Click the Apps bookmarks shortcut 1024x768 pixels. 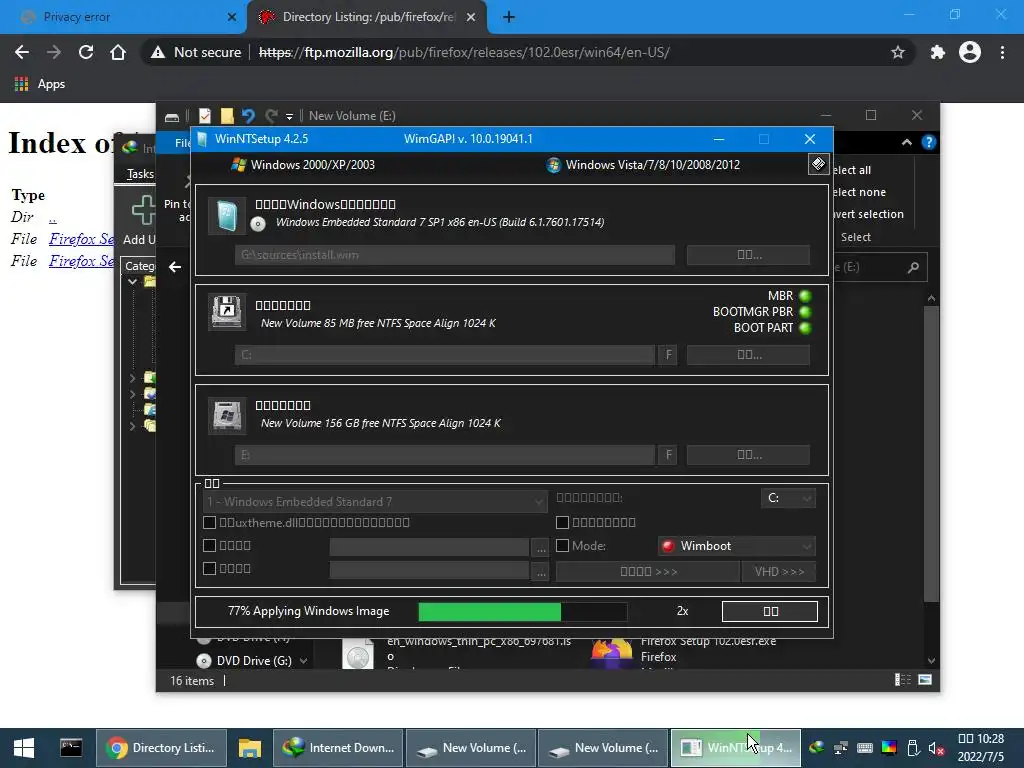40,84
